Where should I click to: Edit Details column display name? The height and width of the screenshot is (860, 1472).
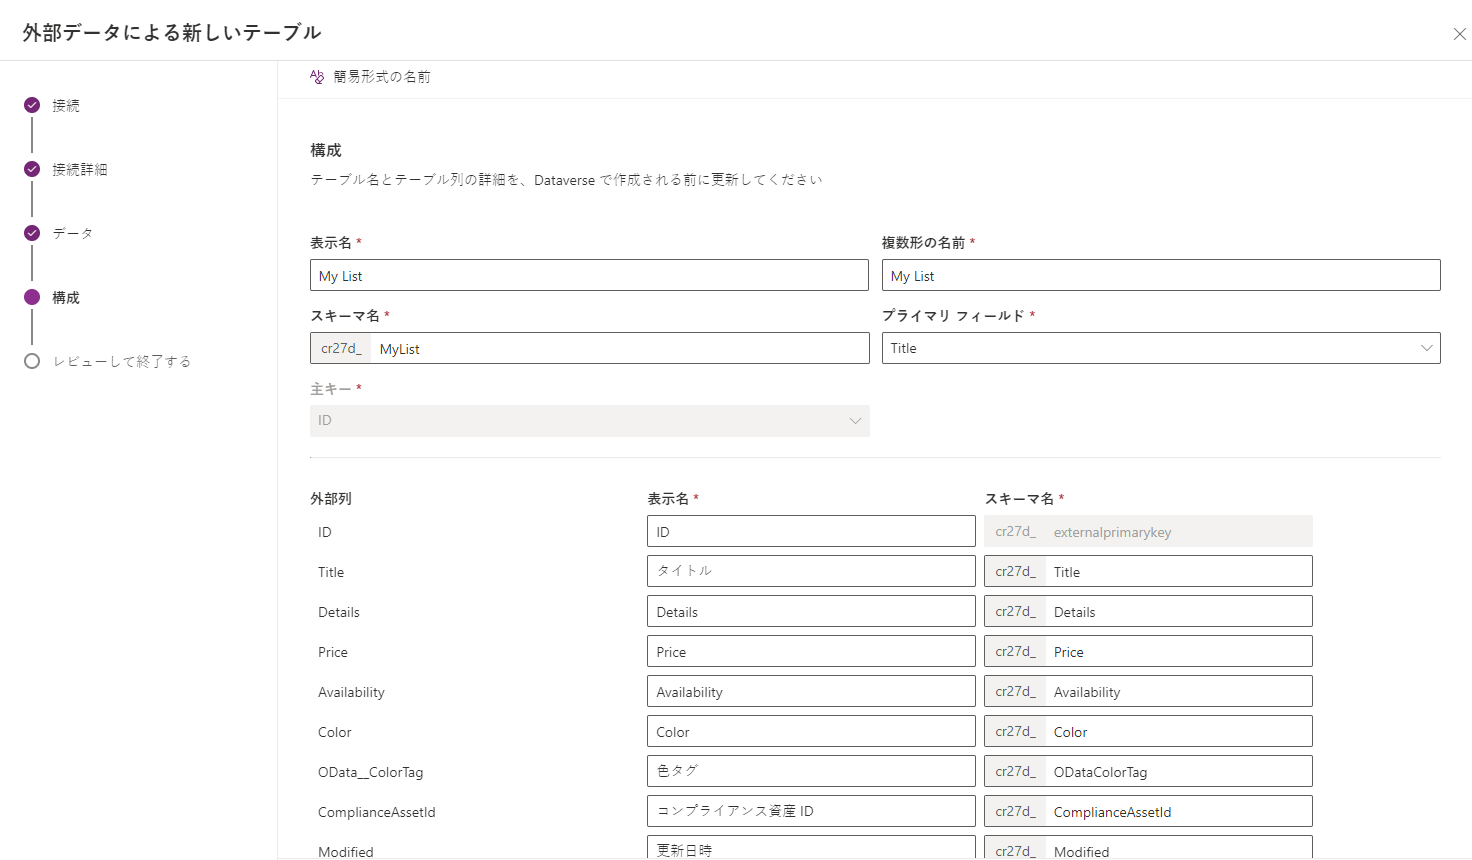(811, 611)
